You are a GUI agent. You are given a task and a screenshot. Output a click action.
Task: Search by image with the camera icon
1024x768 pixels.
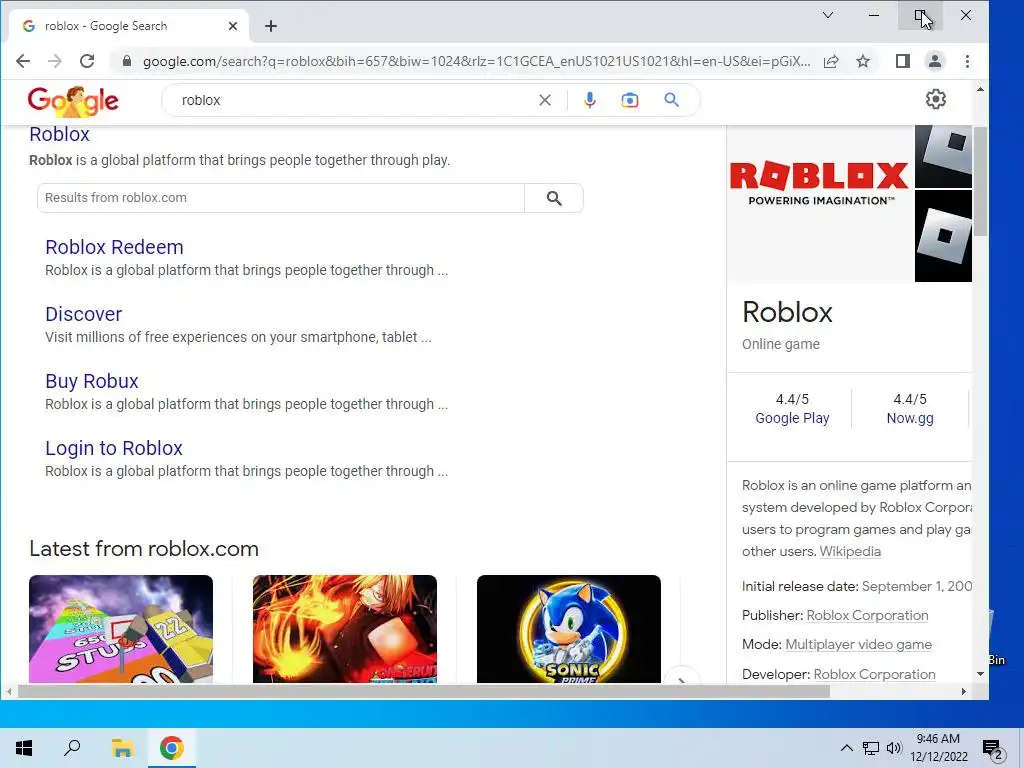click(x=630, y=100)
